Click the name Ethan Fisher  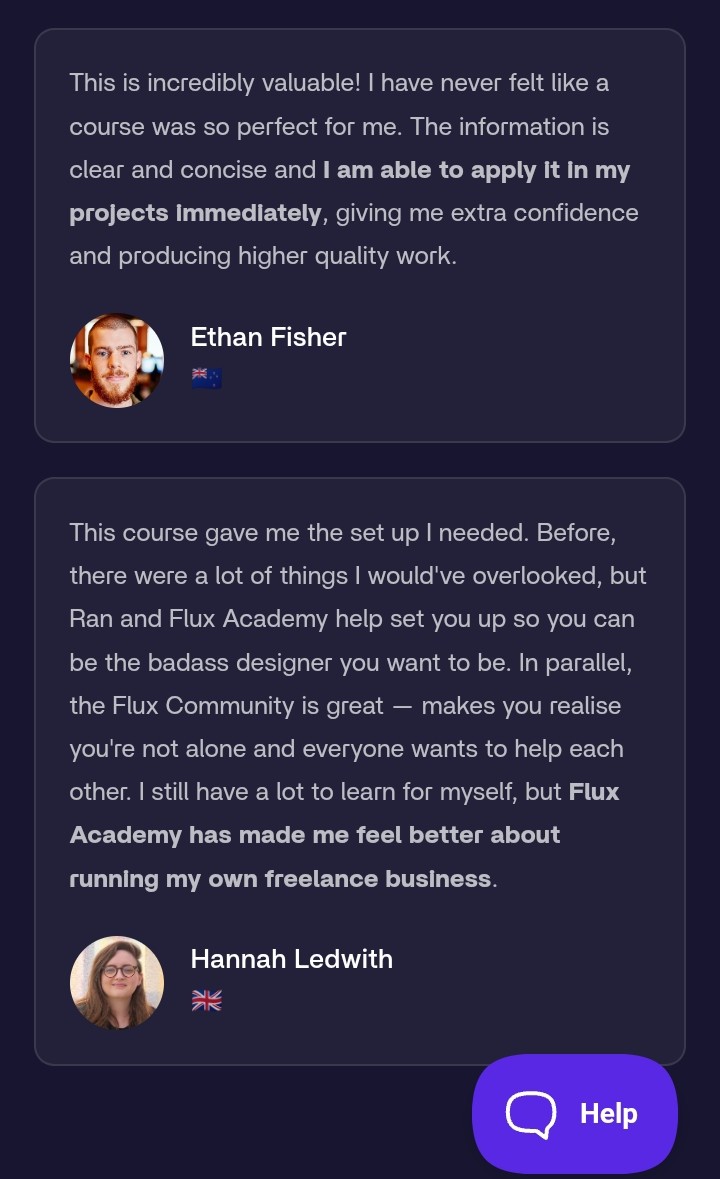tap(268, 337)
